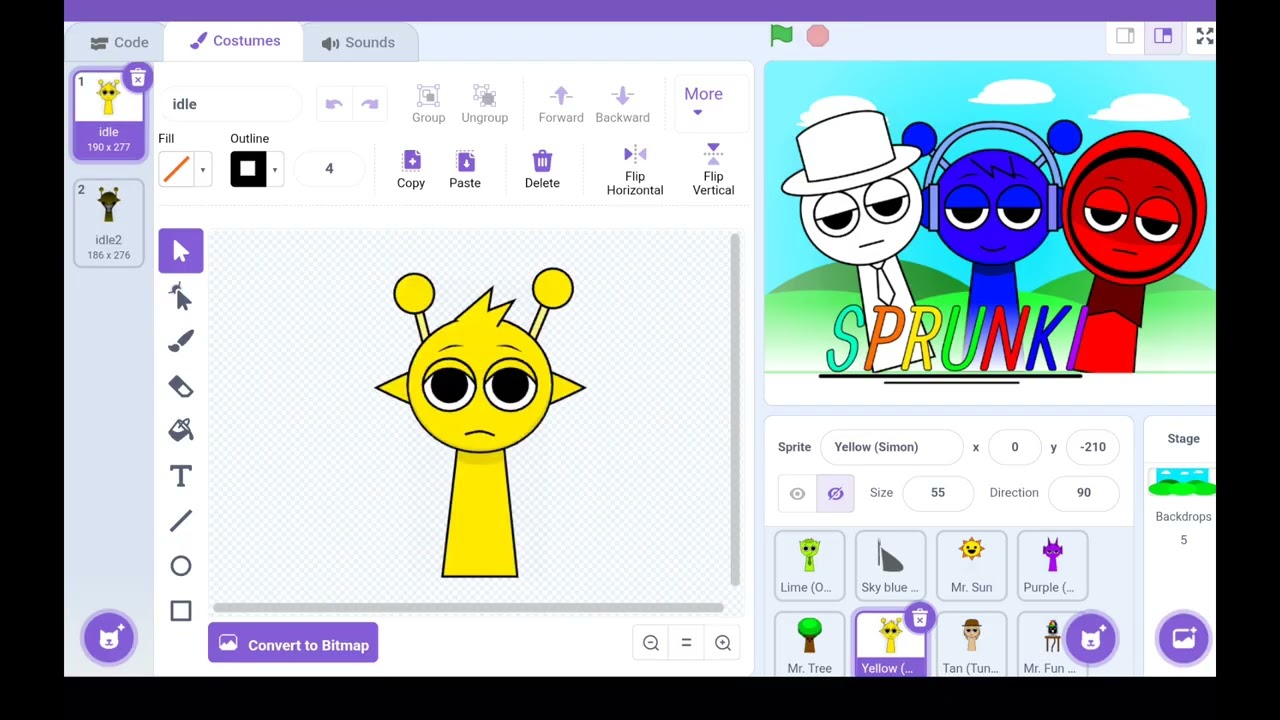This screenshot has height=720, width=1280.
Task: Select the Stage backdrop thumbnail
Action: click(x=1182, y=483)
